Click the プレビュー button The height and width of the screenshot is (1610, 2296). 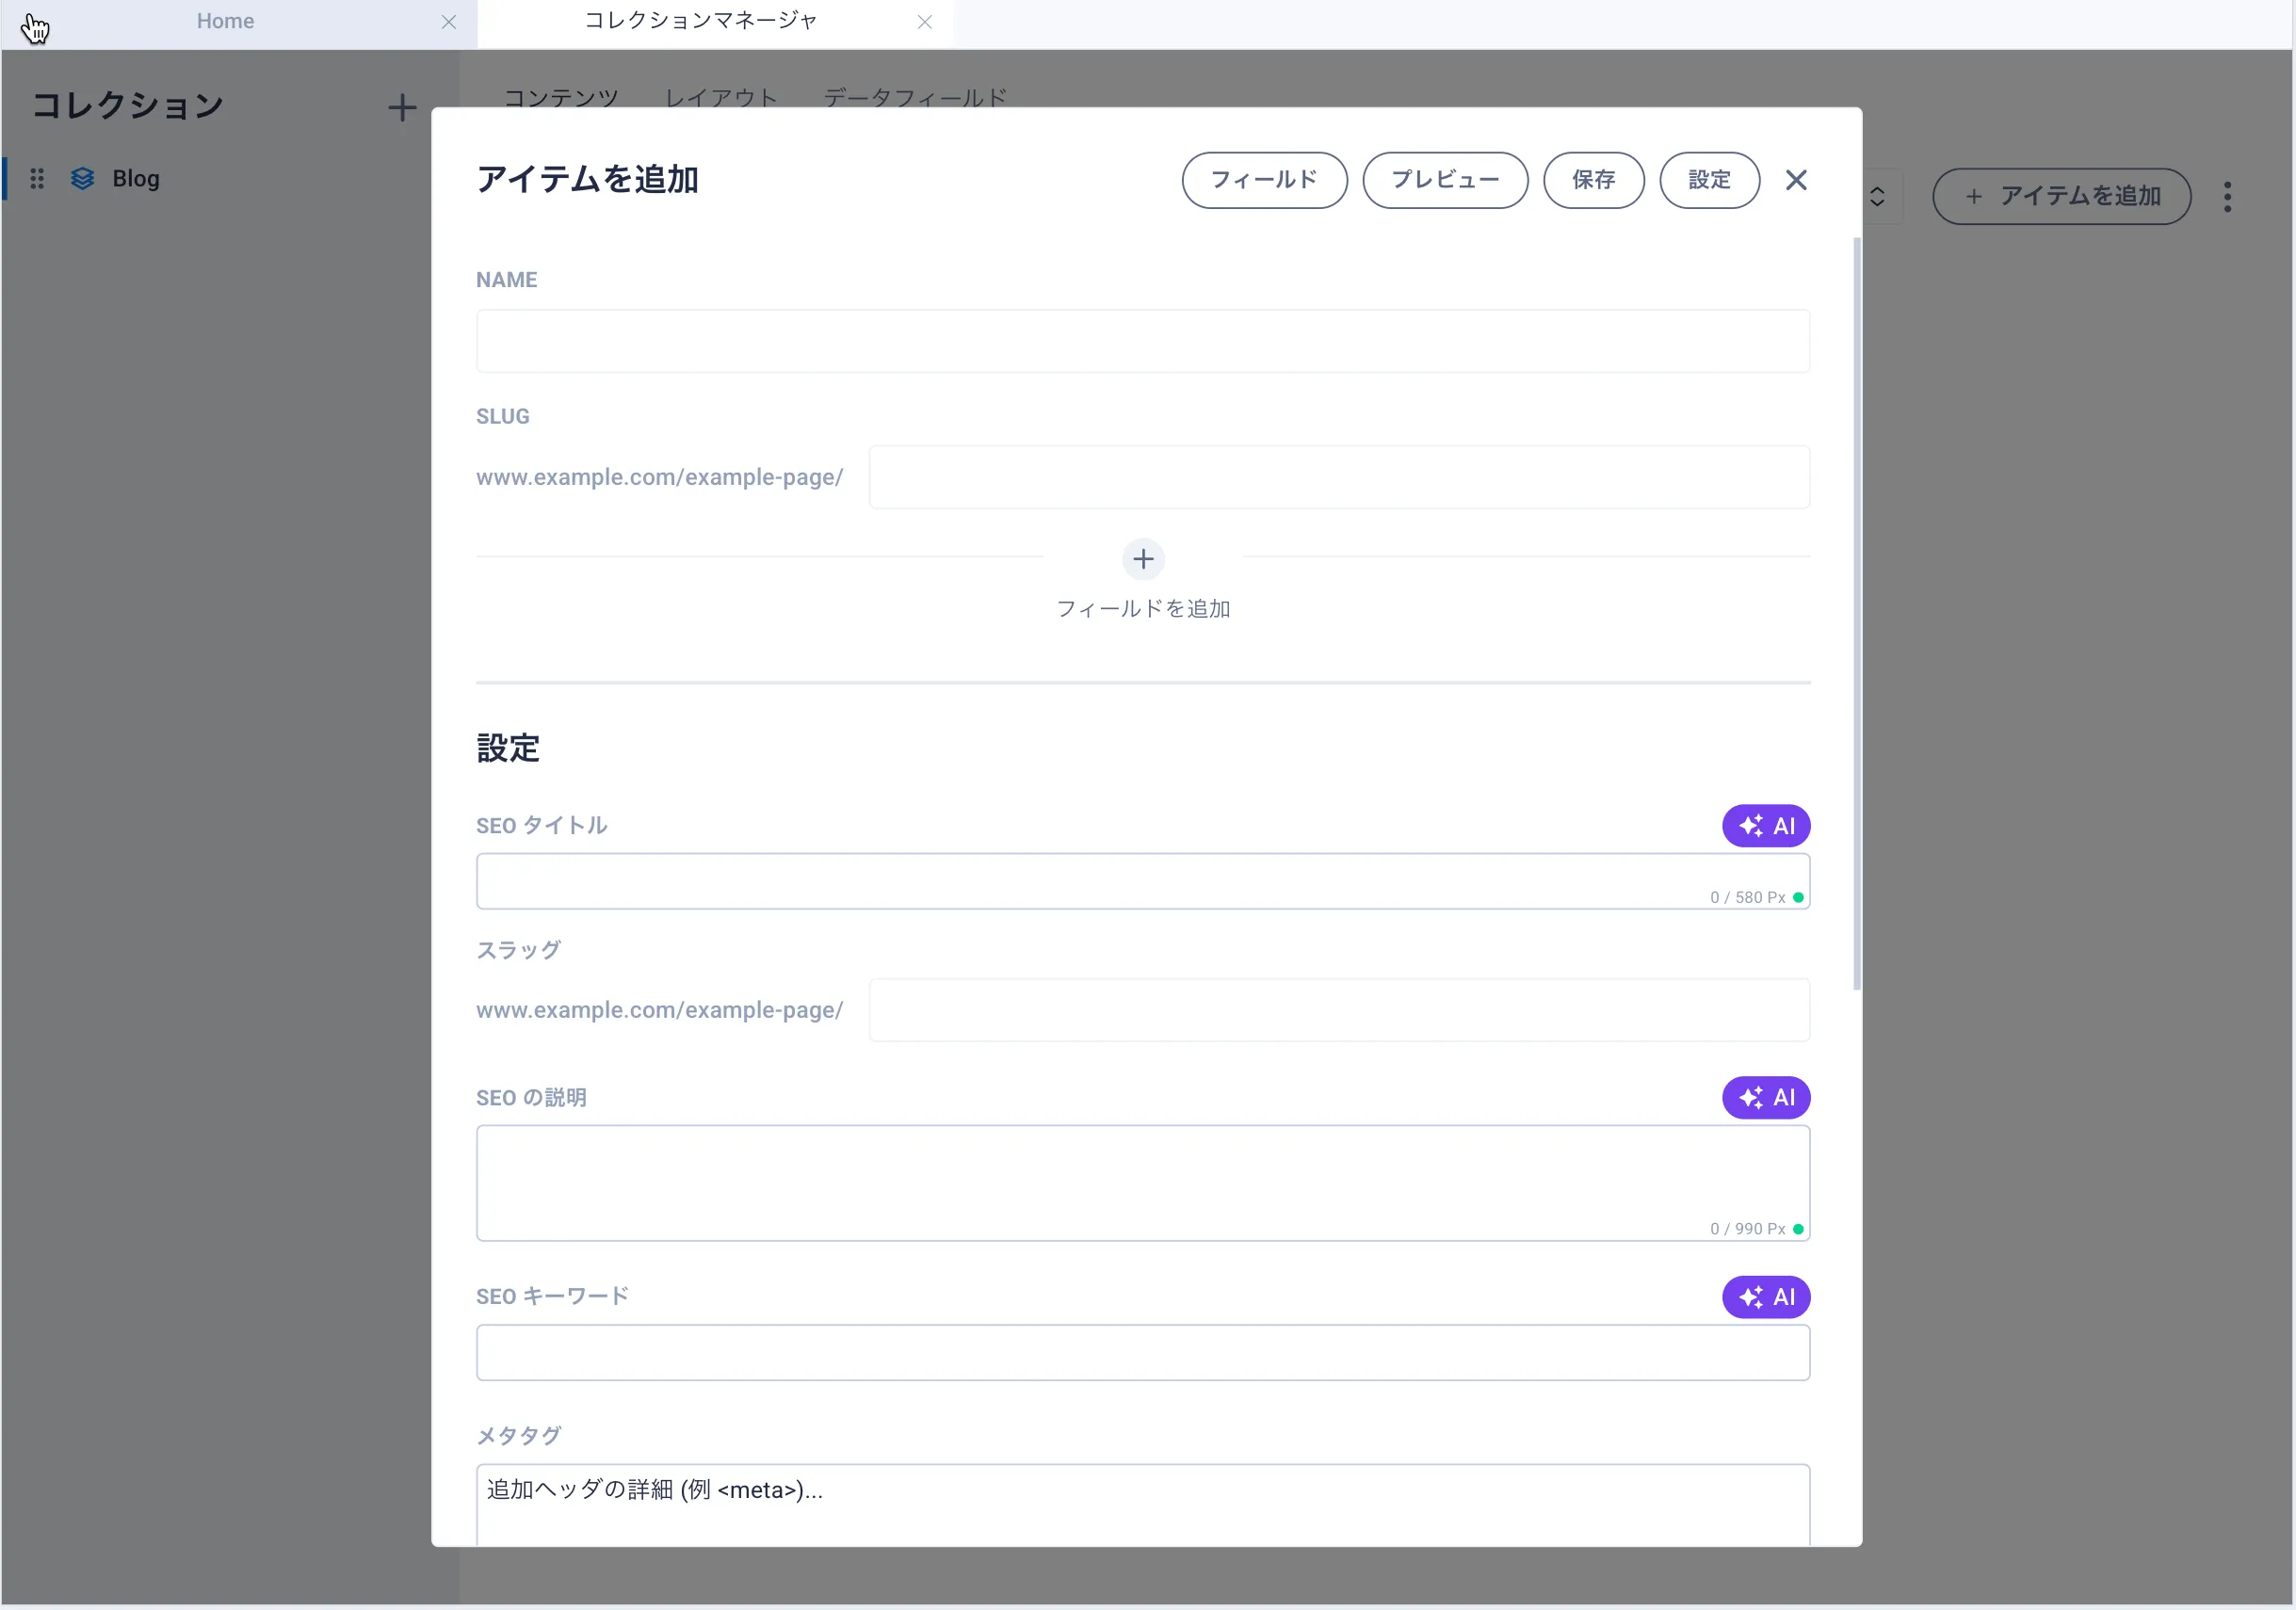click(1445, 180)
